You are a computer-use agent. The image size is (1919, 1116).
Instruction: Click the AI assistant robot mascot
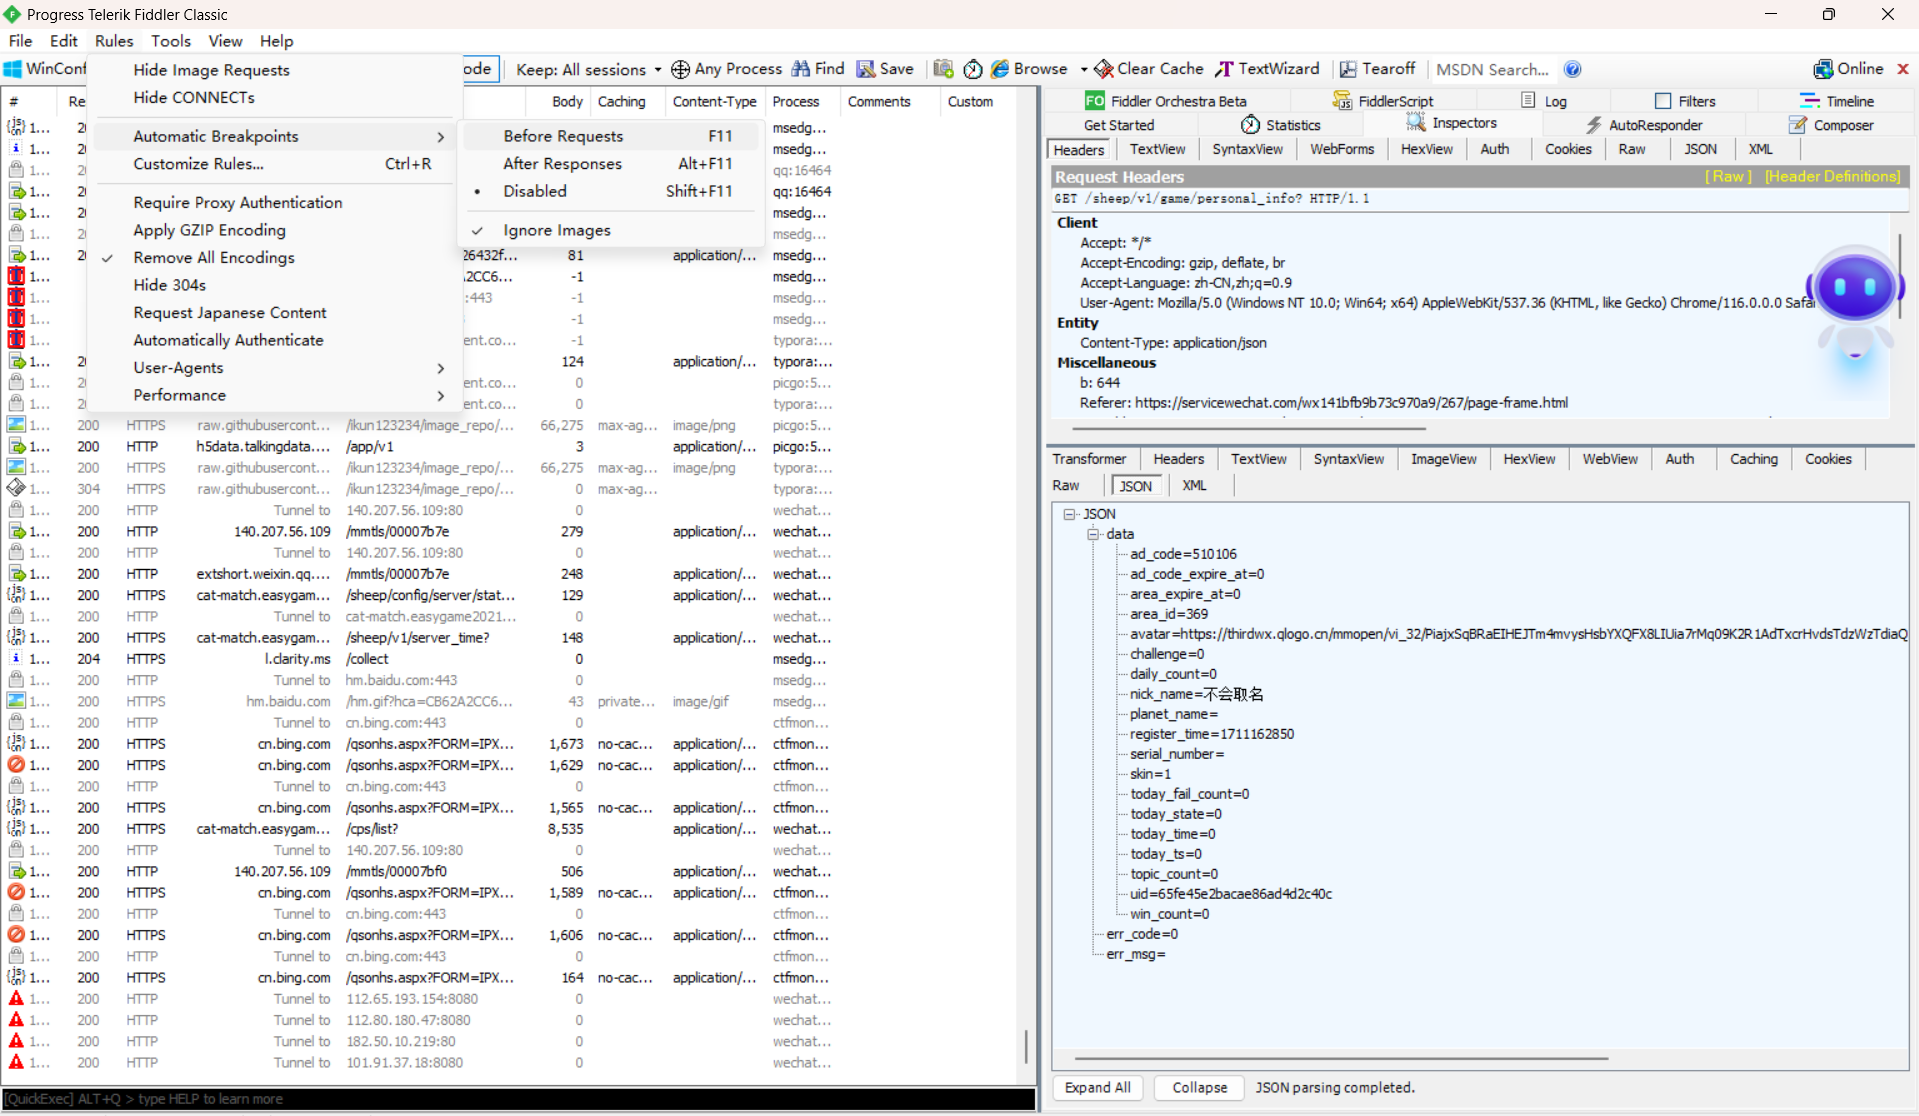pos(1855,306)
